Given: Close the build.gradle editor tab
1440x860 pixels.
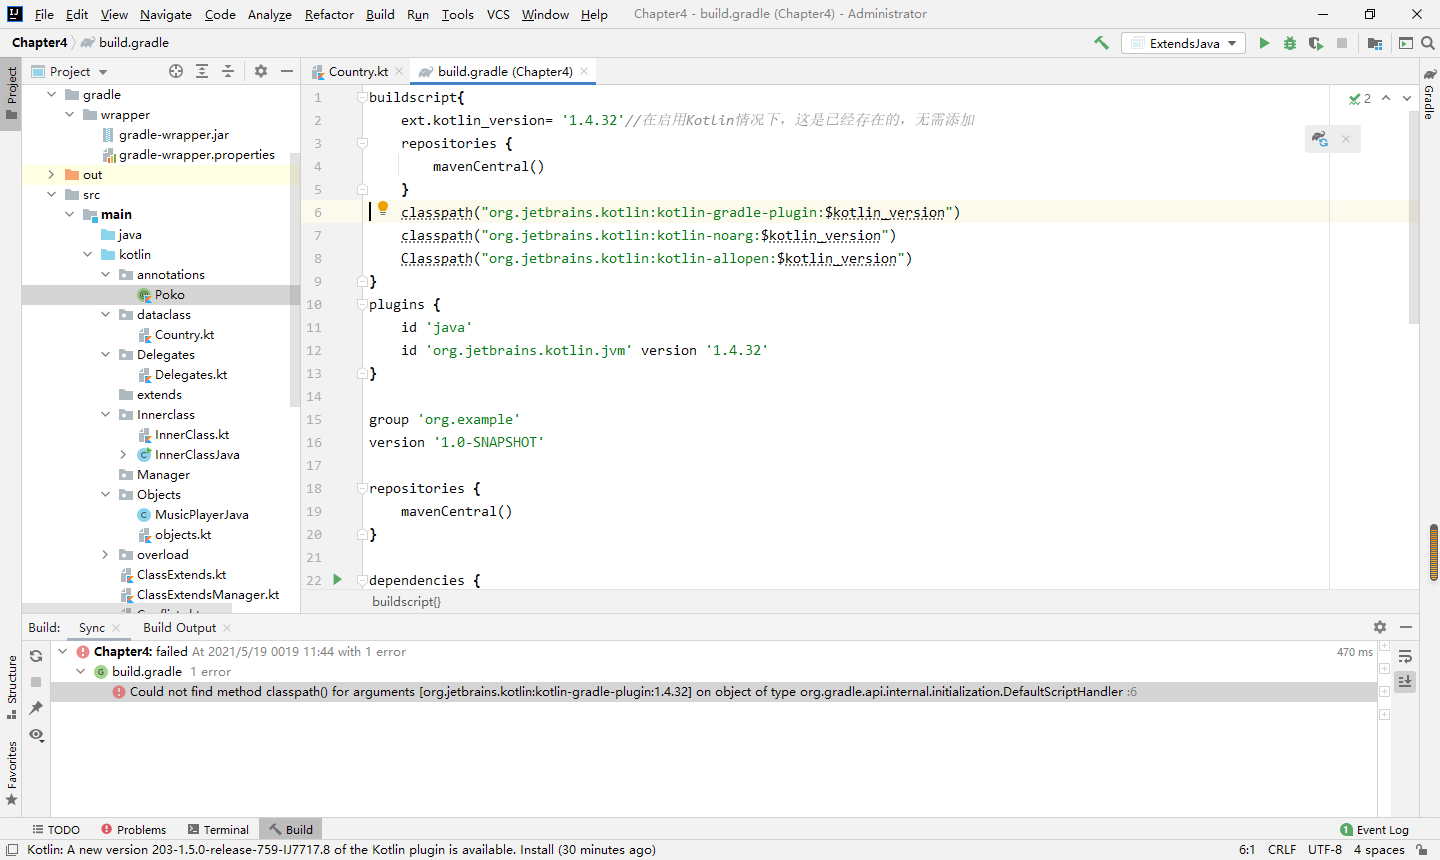Looking at the screenshot, I should pos(585,71).
